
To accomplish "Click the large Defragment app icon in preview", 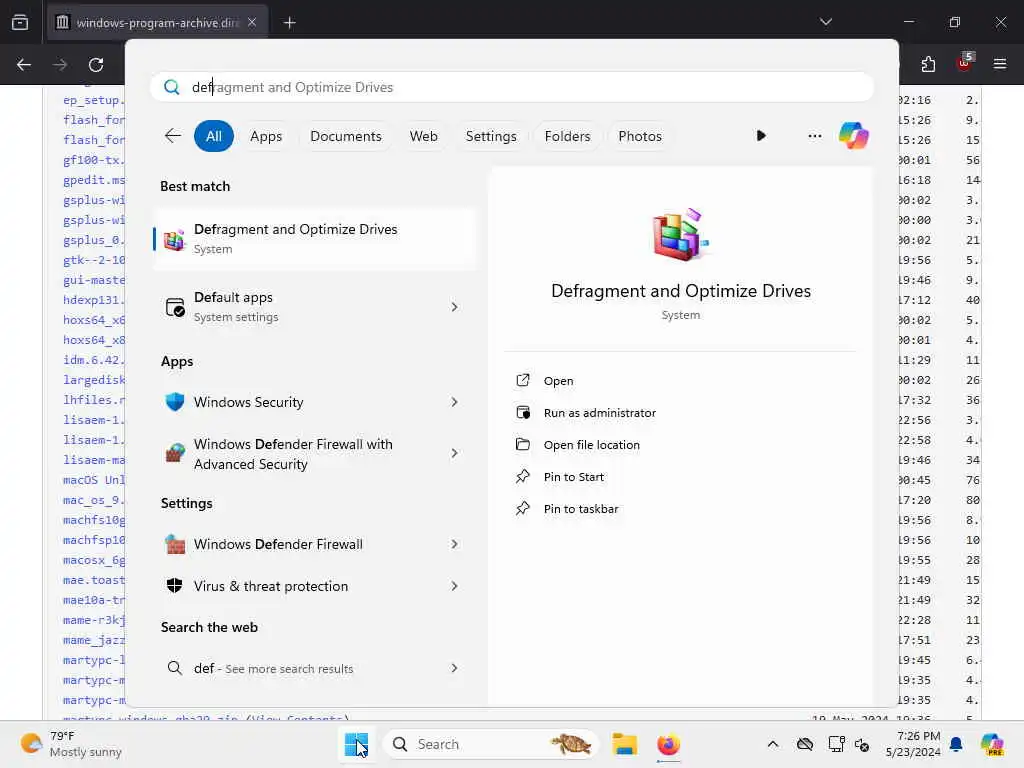I will click(680, 235).
